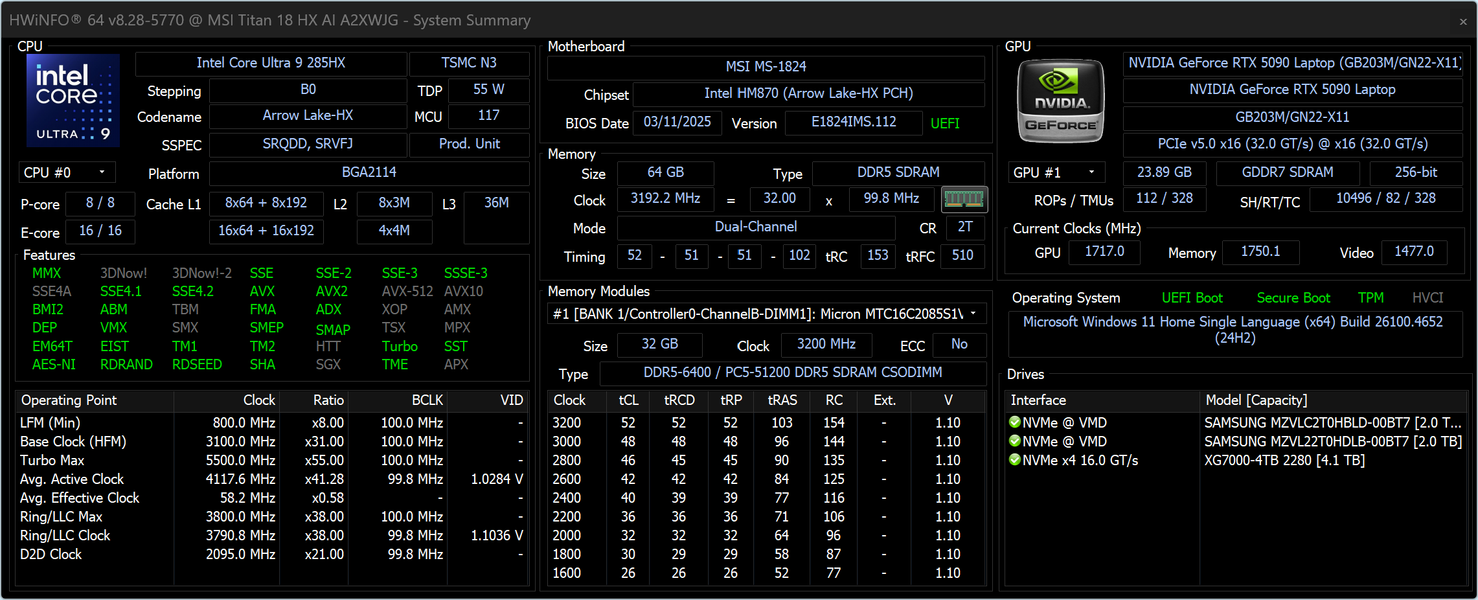The height and width of the screenshot is (600, 1478).
Task: Click the Prod. Unit field
Action: pyautogui.click(x=469, y=144)
